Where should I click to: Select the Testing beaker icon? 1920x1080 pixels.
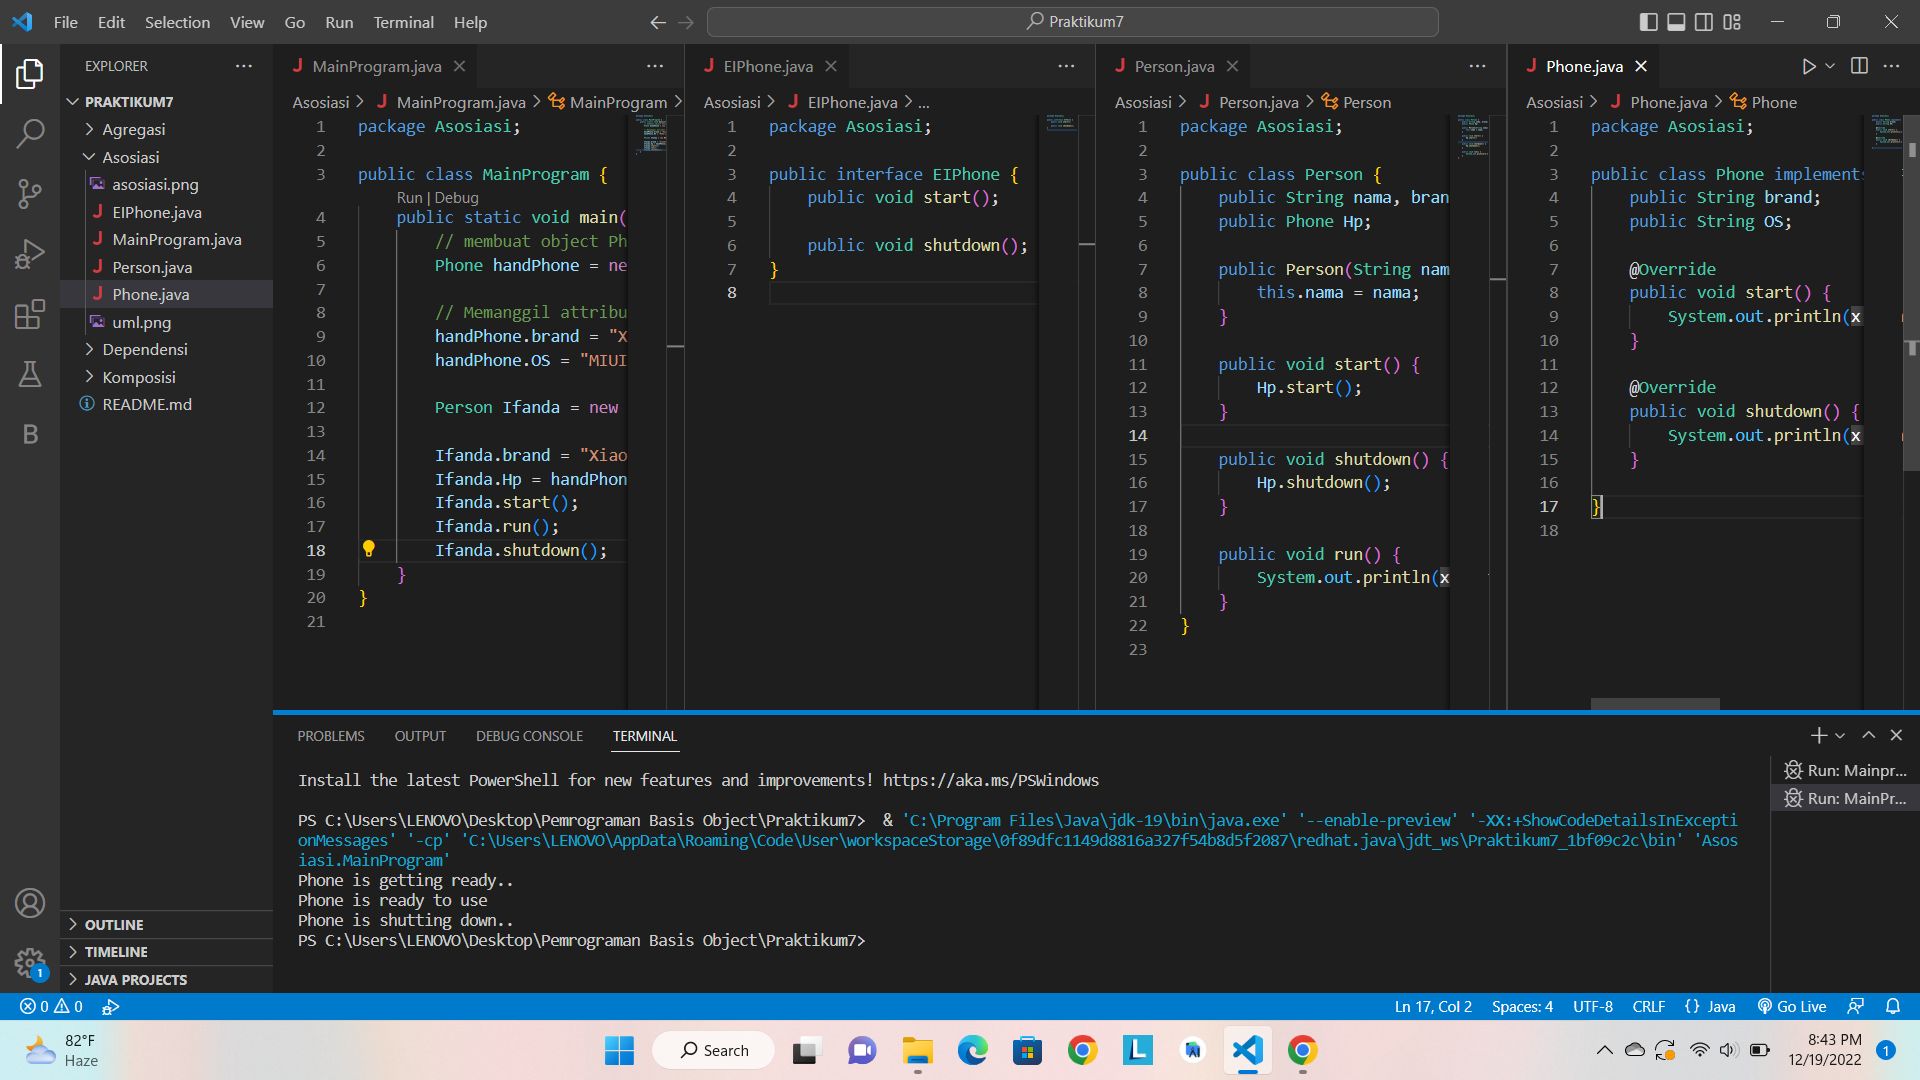[30, 374]
